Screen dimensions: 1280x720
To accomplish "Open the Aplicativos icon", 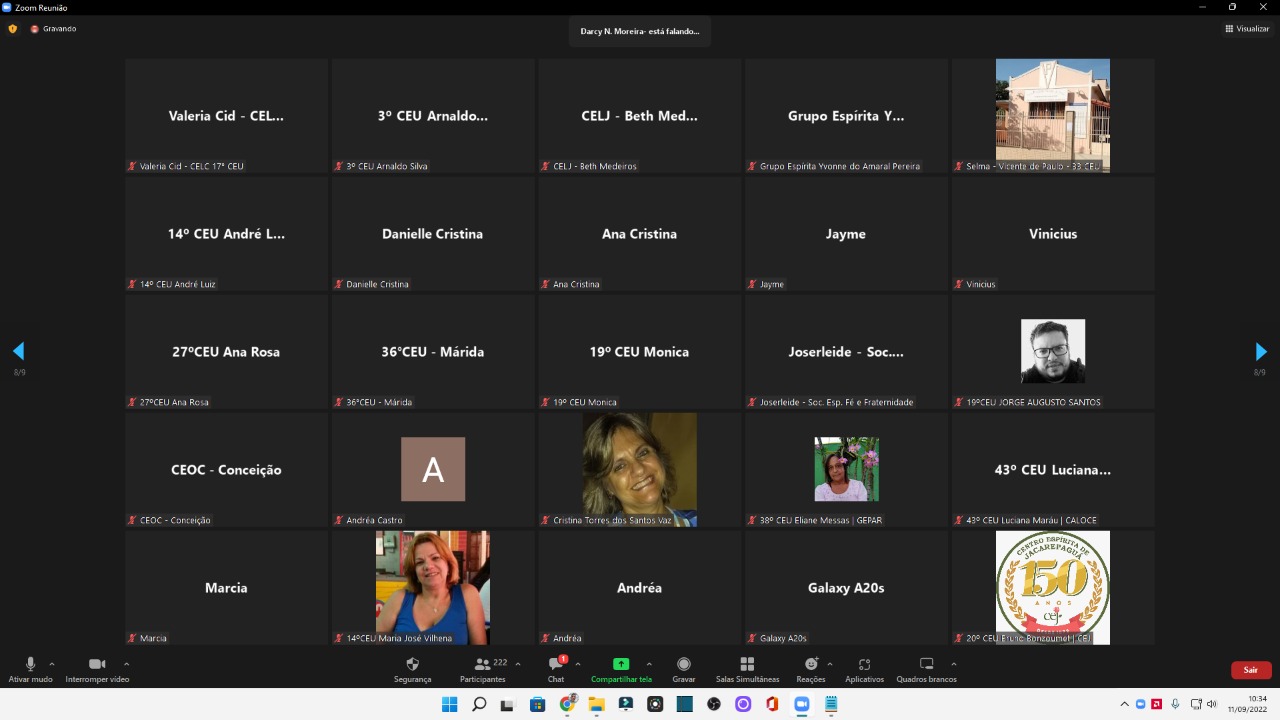I will pyautogui.click(x=864, y=665).
